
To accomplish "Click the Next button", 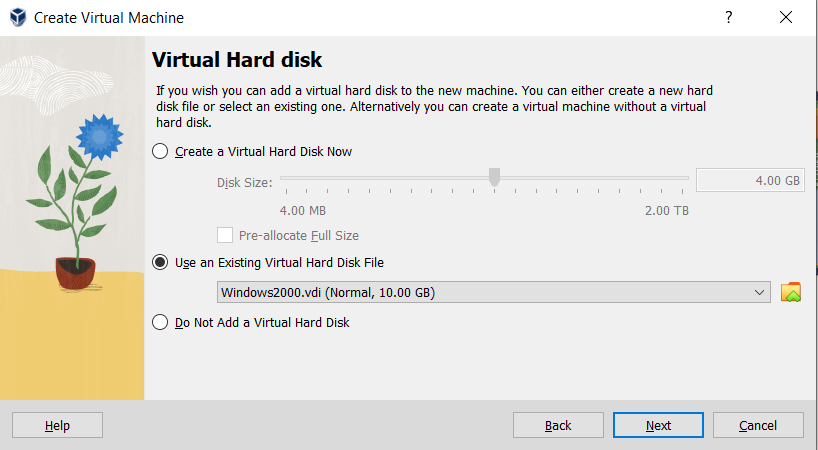I will click(x=658, y=425).
